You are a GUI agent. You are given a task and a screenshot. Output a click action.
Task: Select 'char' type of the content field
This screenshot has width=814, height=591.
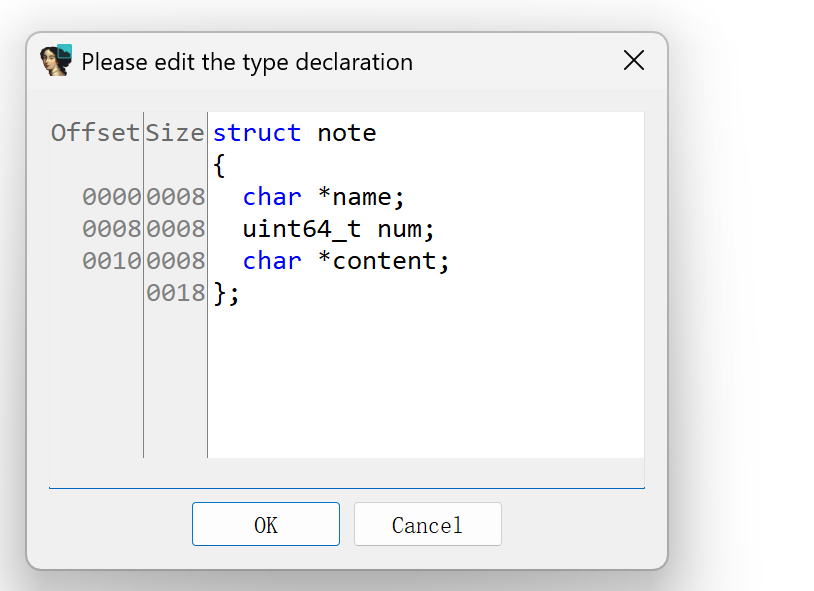[271, 261]
